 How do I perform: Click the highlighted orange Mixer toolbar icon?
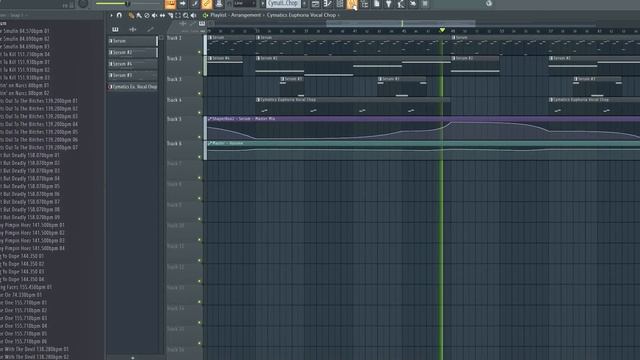(352, 4)
